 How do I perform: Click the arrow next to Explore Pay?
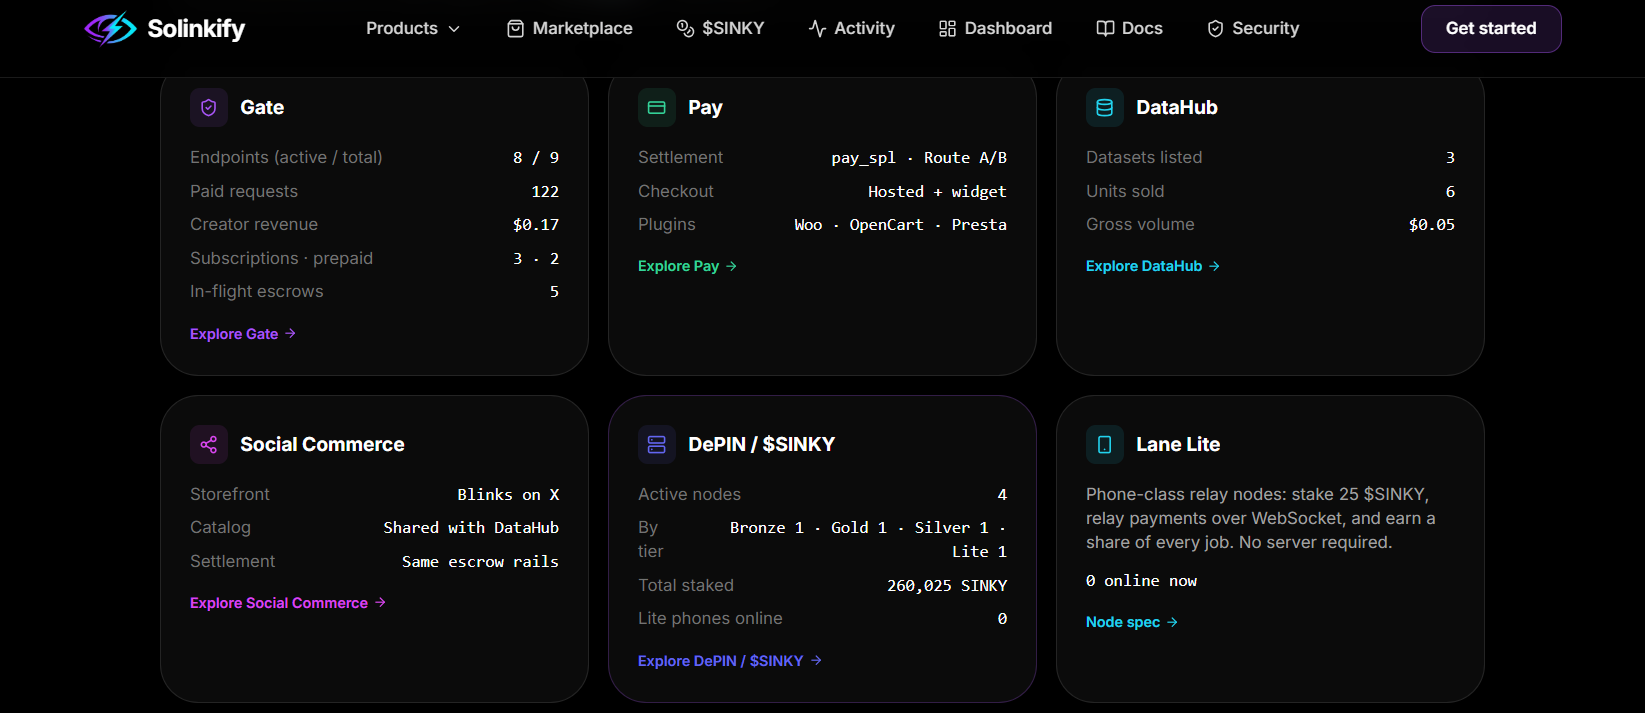click(731, 266)
